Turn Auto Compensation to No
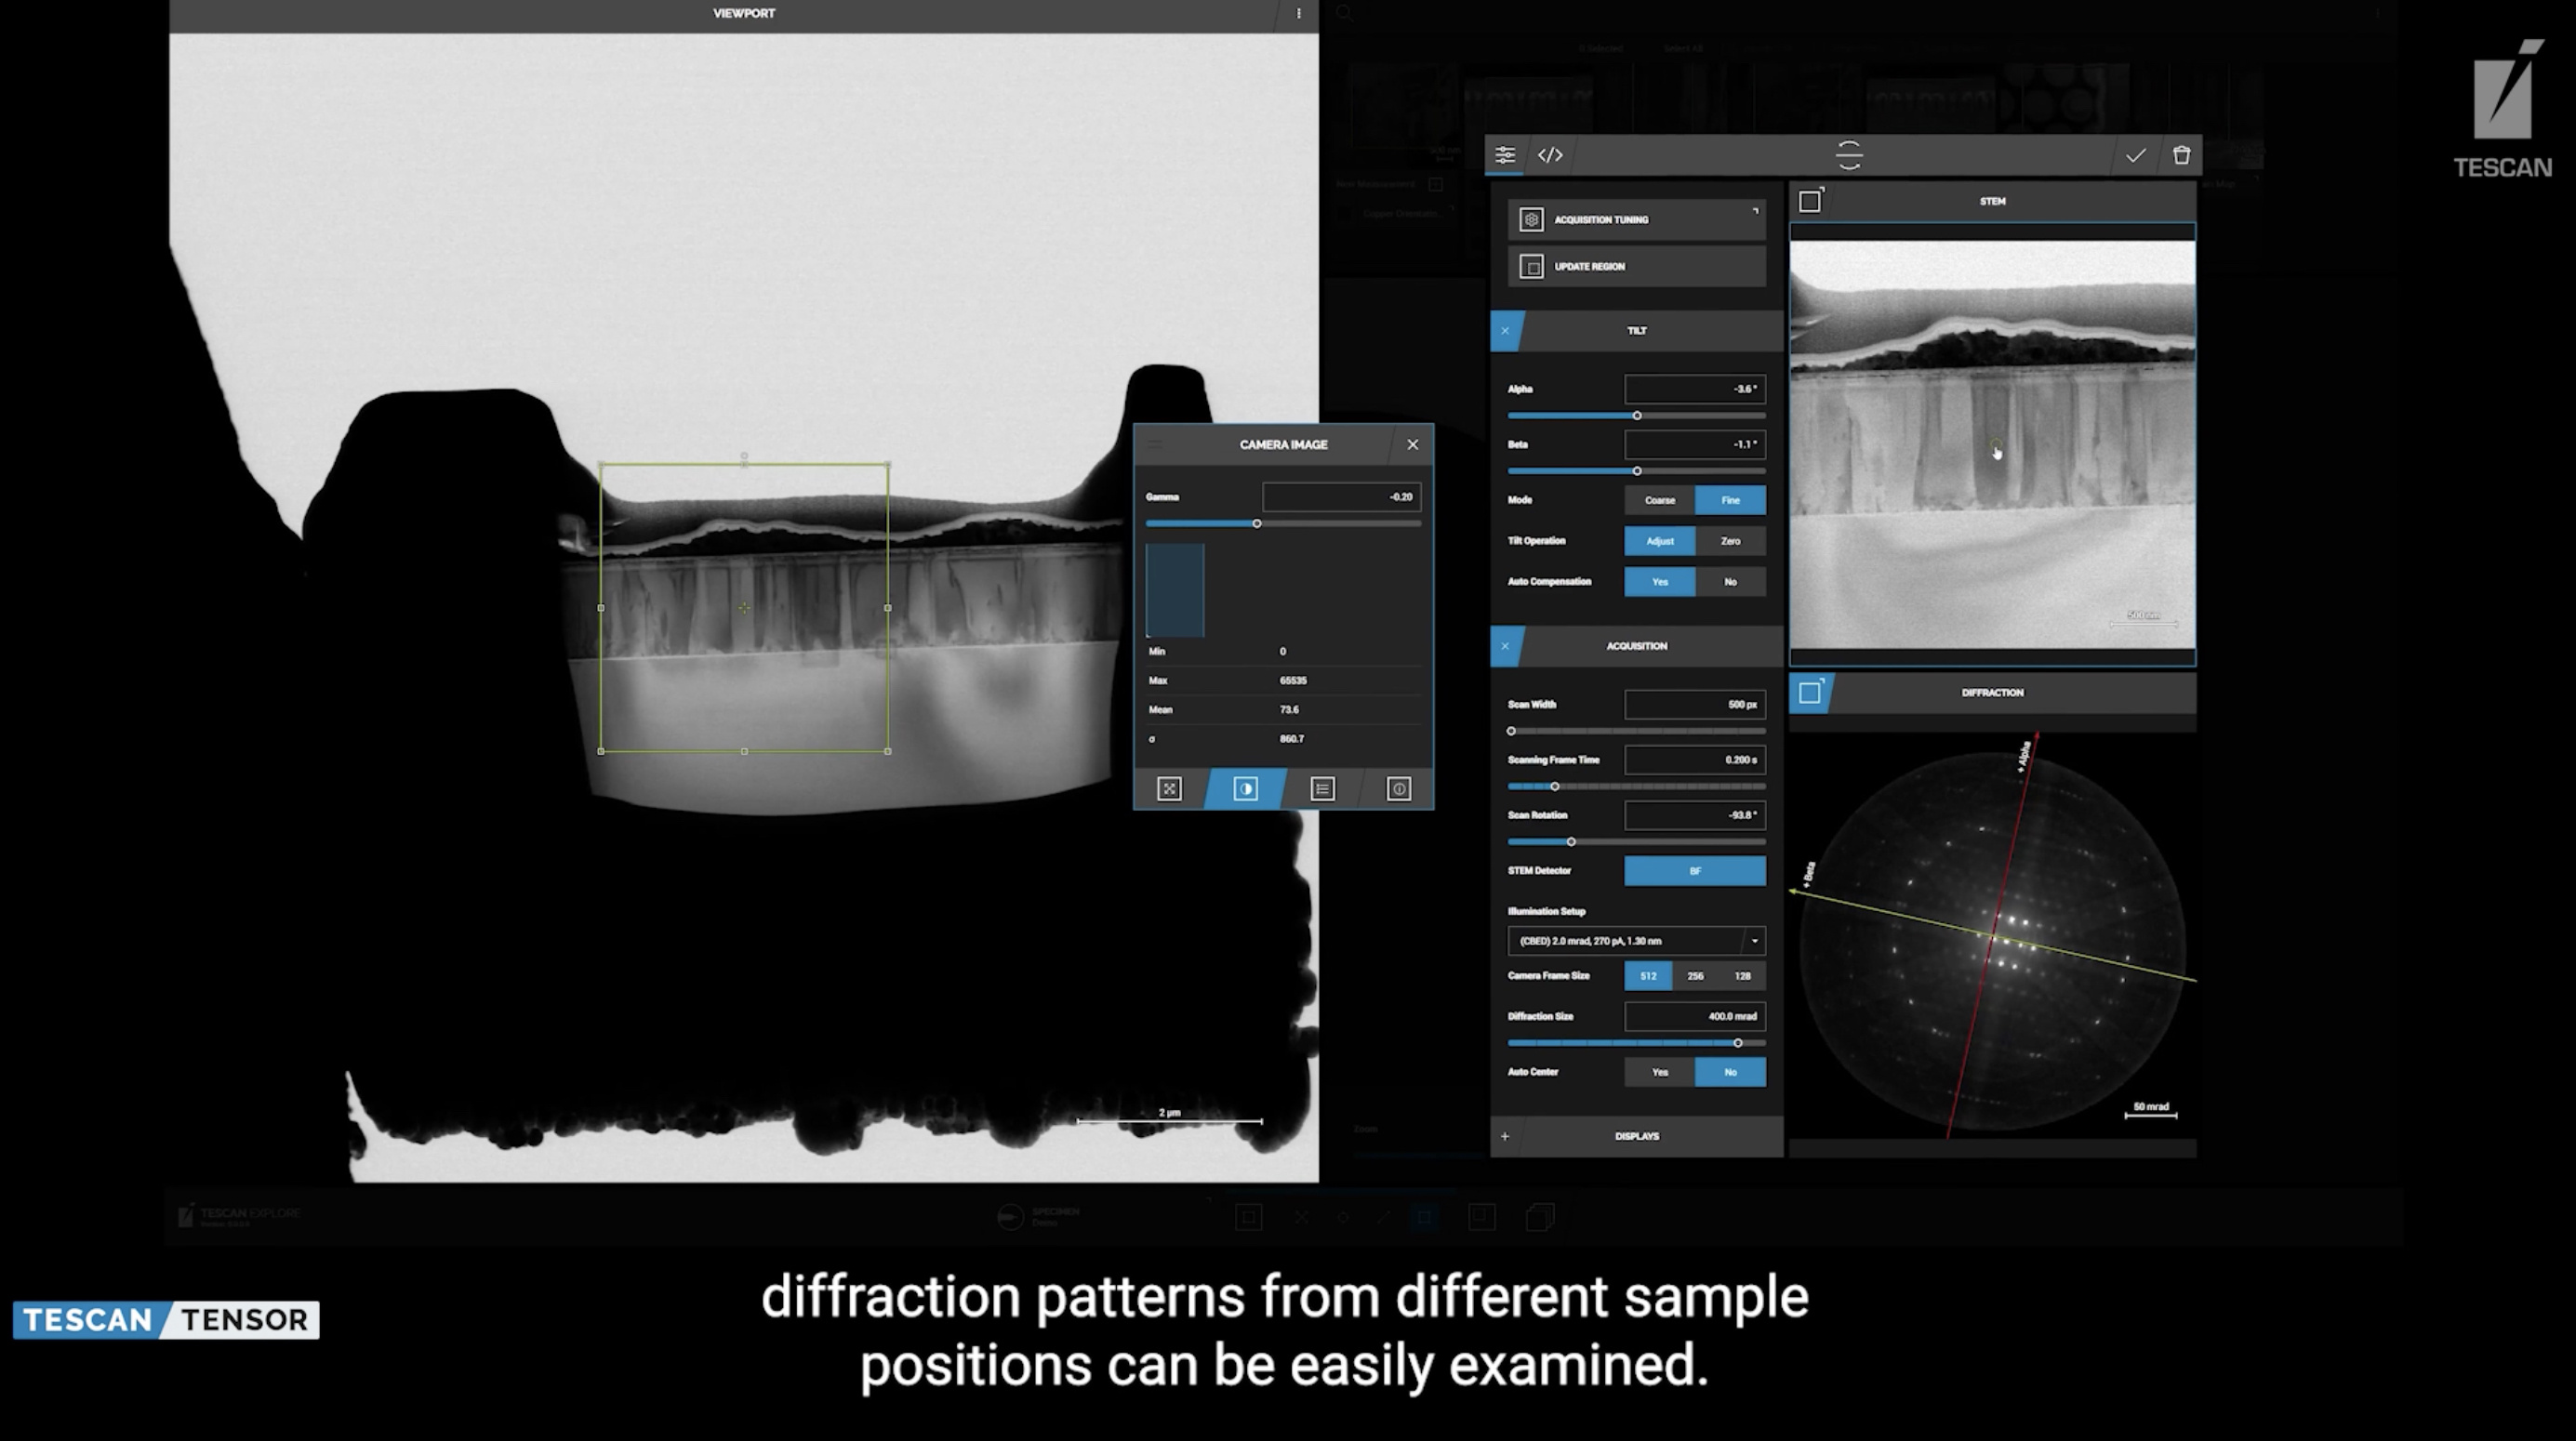The width and height of the screenshot is (2576, 1441). point(1730,582)
